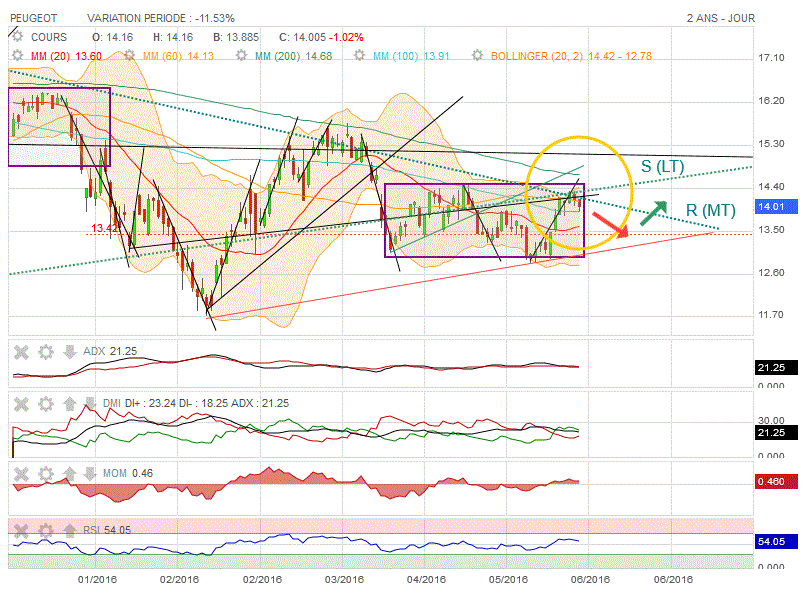This screenshot has height=597, width=808.
Task: Move the MOM panel up
Action: [x=70, y=474]
